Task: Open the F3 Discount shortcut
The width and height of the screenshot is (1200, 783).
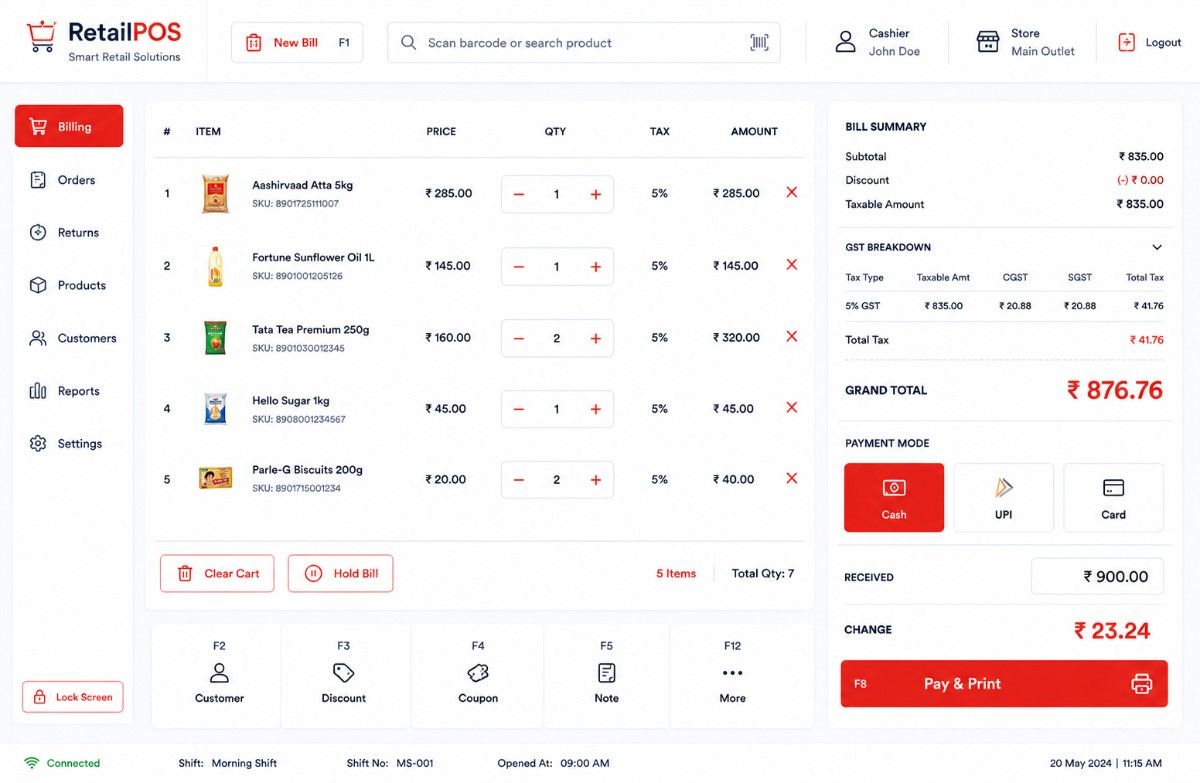Action: click(x=344, y=675)
